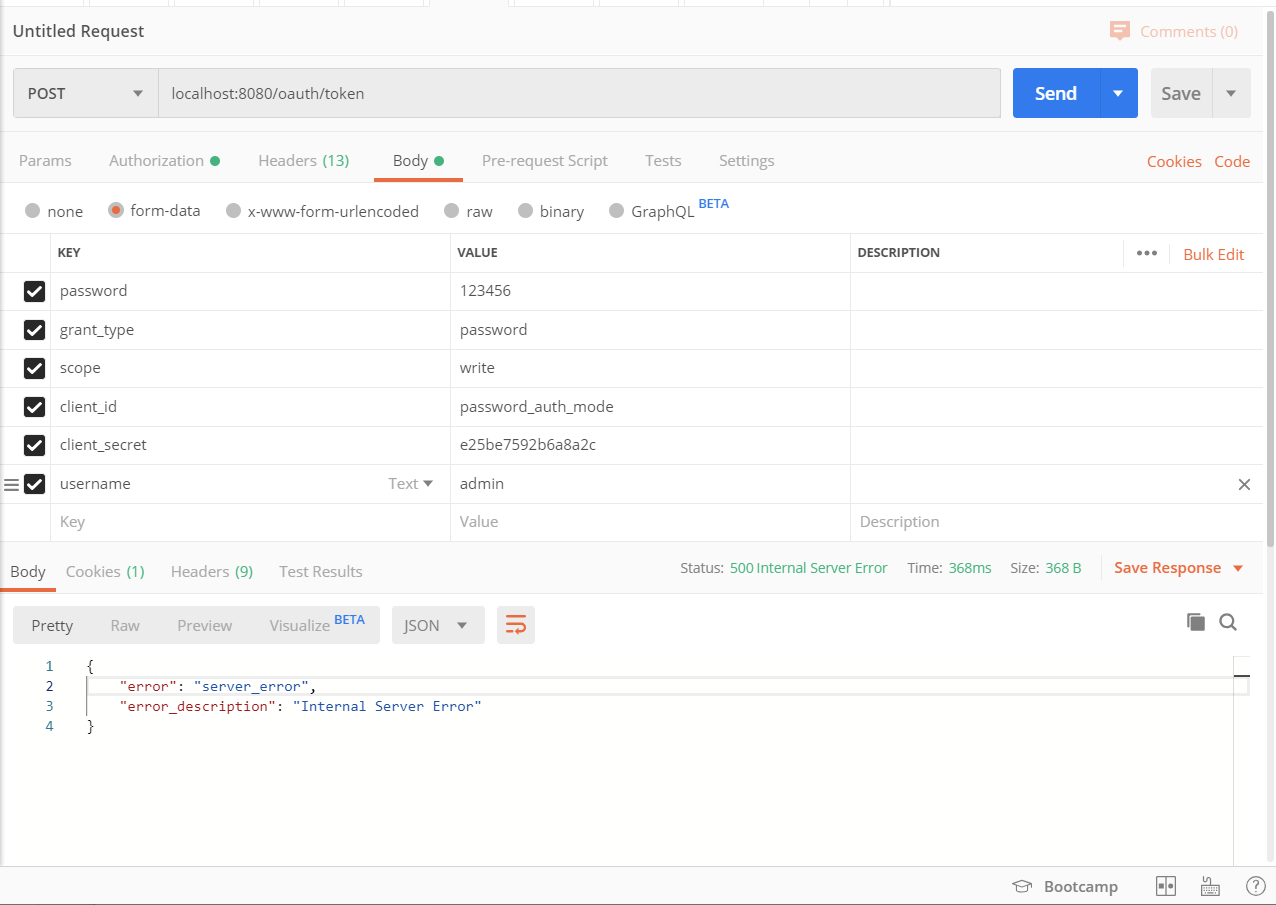Screen dimensions: 1276x905
Task: Click the request URL input field
Action: pyautogui.click(x=580, y=94)
